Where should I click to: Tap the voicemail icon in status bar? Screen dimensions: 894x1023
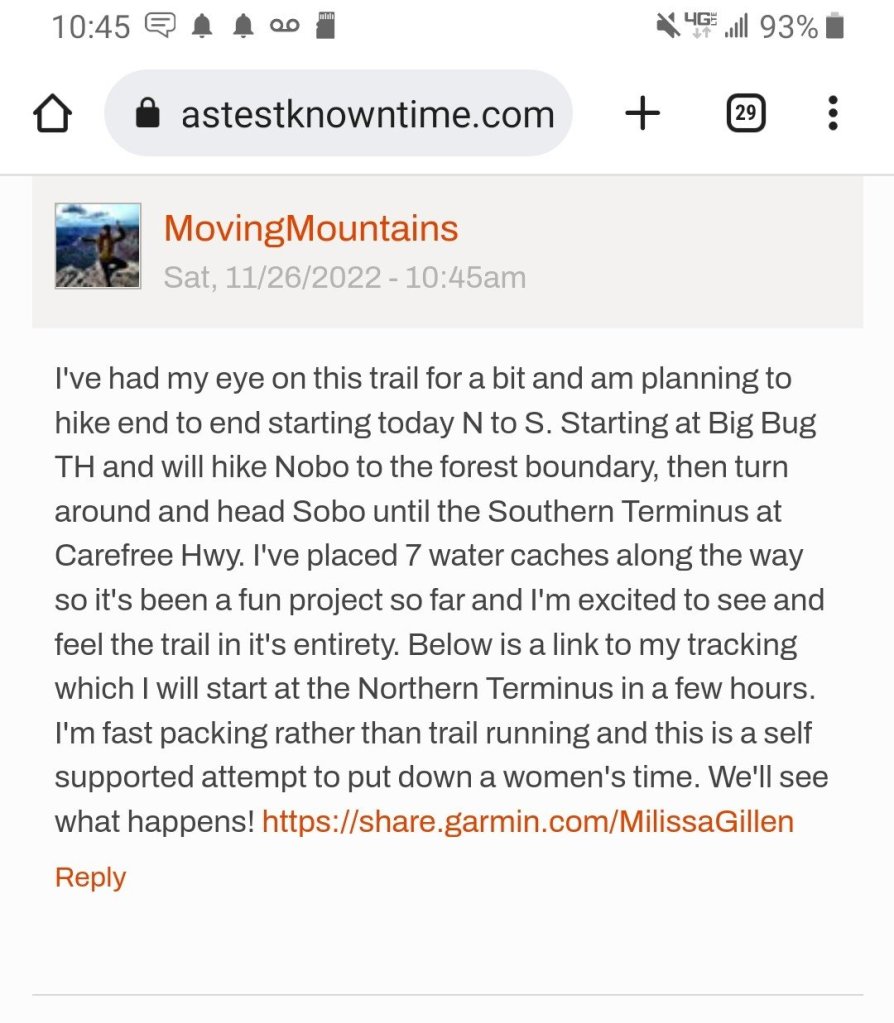(x=284, y=26)
